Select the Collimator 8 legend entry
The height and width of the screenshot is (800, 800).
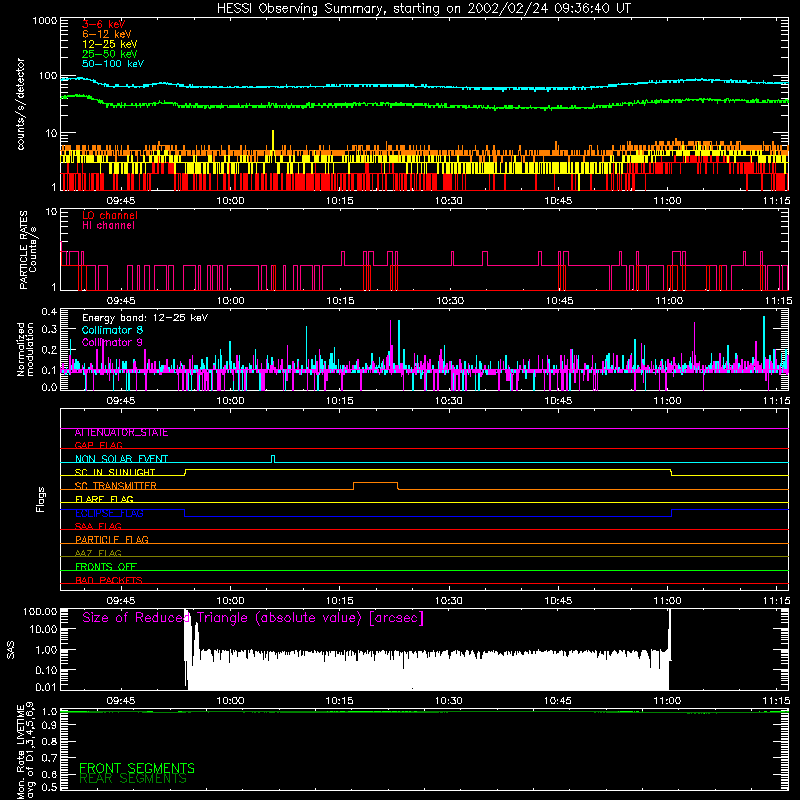pyautogui.click(x=112, y=330)
